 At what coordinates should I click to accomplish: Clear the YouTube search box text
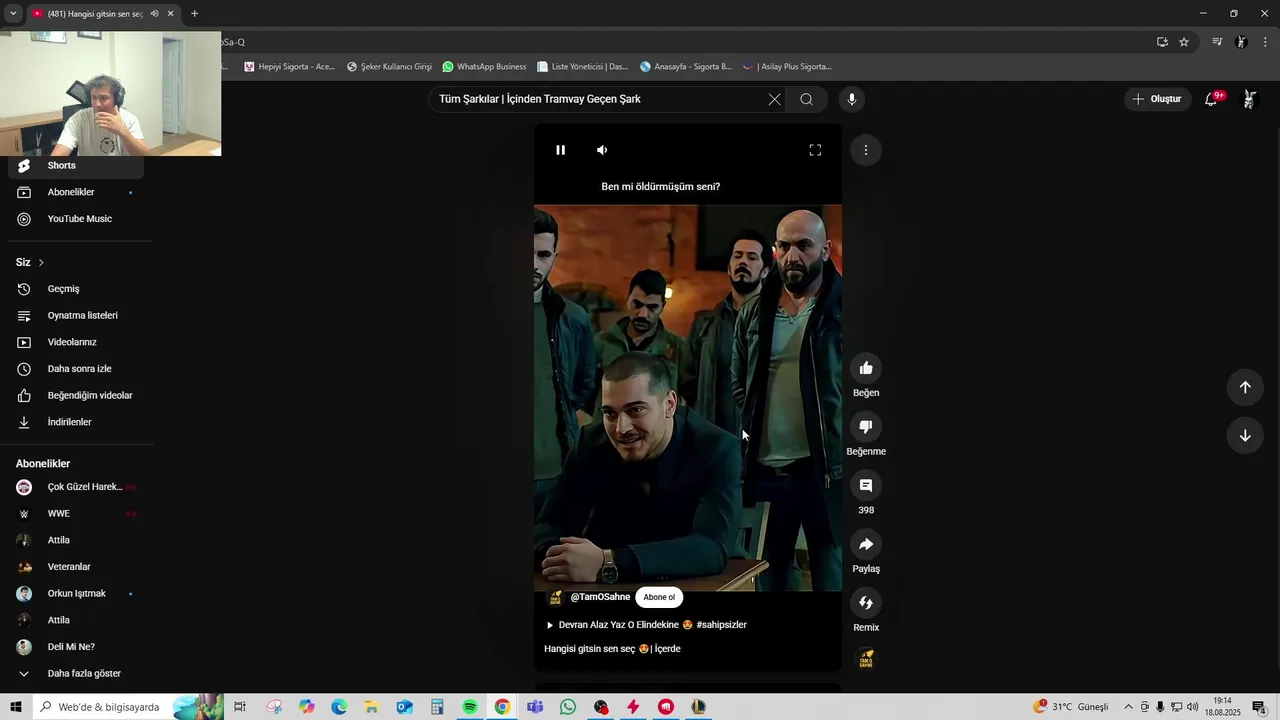coord(774,99)
